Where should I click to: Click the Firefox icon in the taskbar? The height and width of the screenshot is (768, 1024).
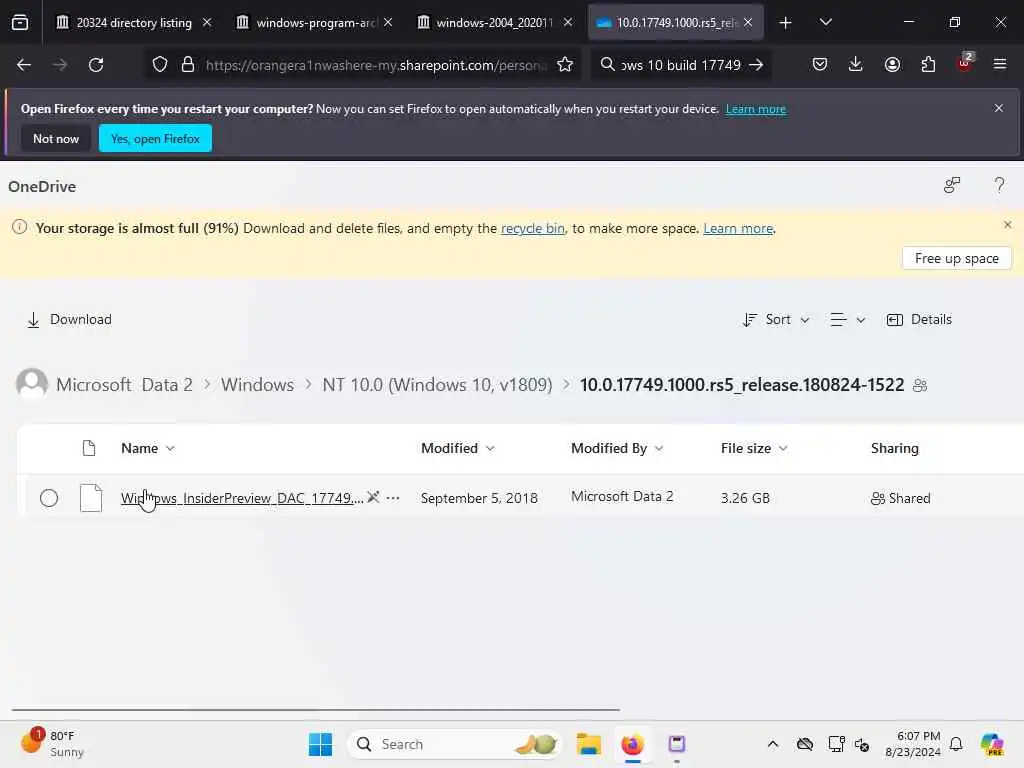click(632, 744)
